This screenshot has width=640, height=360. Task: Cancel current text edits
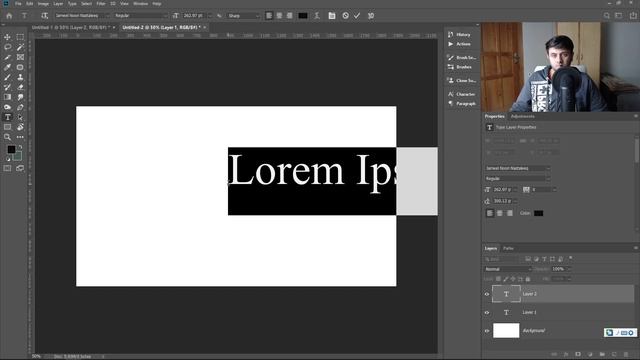coord(345,16)
